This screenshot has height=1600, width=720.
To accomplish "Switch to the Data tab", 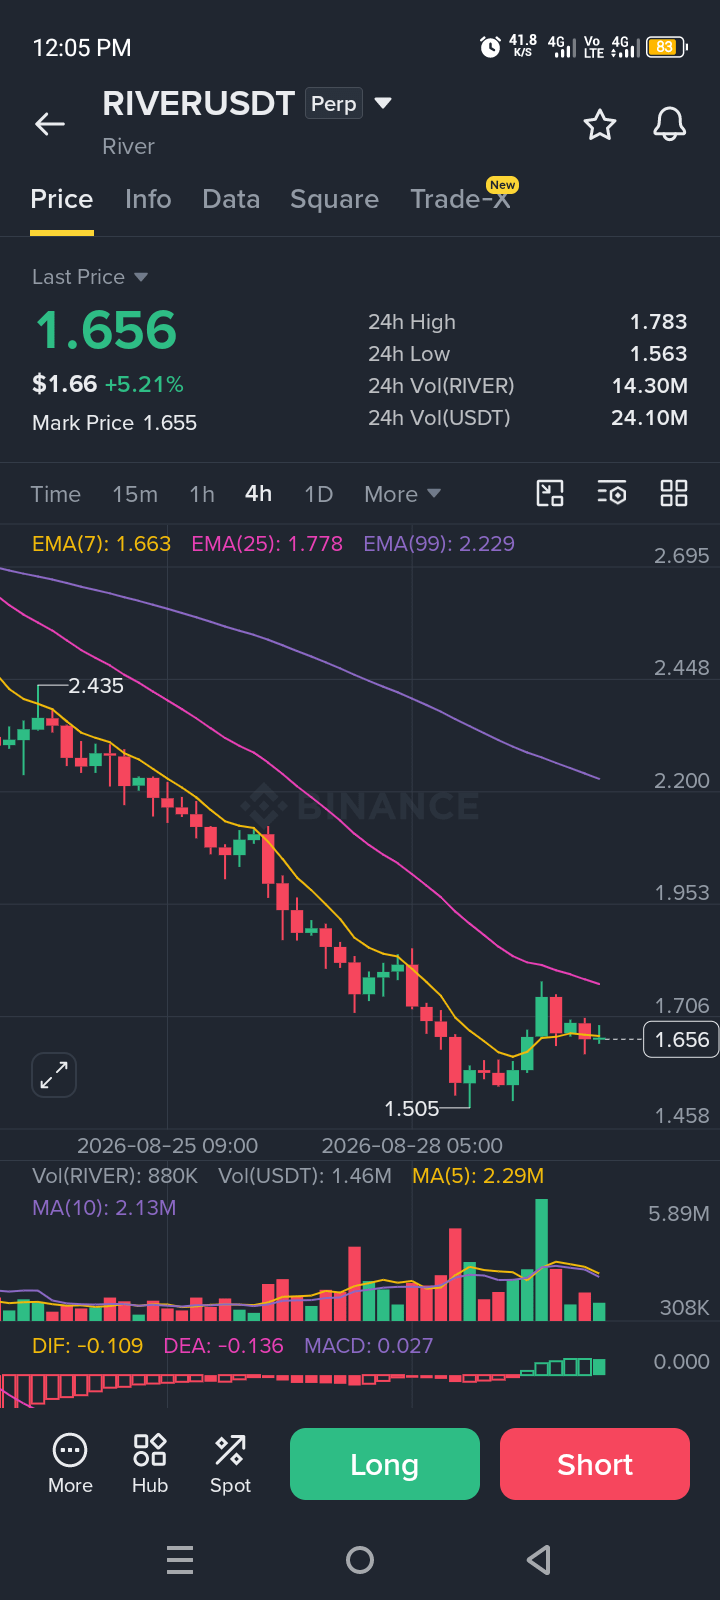I will click(231, 199).
